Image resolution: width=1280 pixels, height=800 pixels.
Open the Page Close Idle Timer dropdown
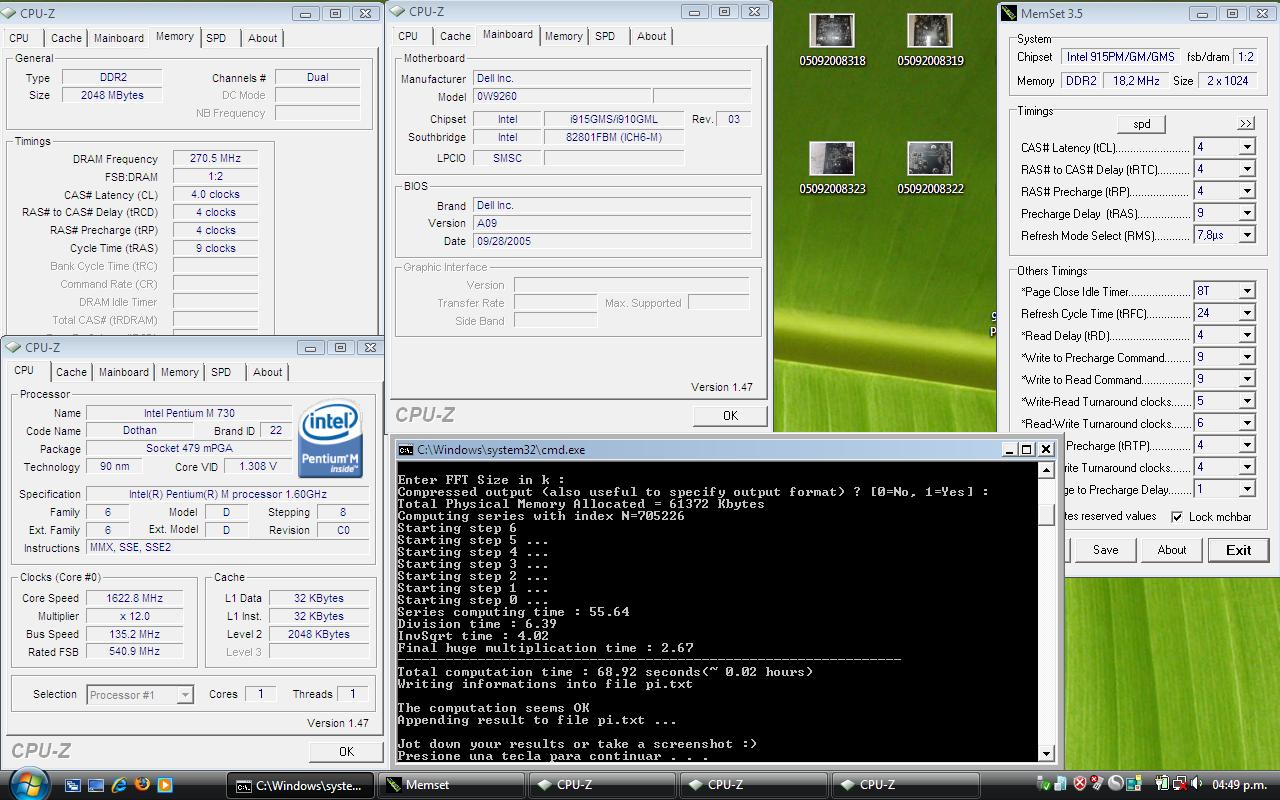[1246, 291]
